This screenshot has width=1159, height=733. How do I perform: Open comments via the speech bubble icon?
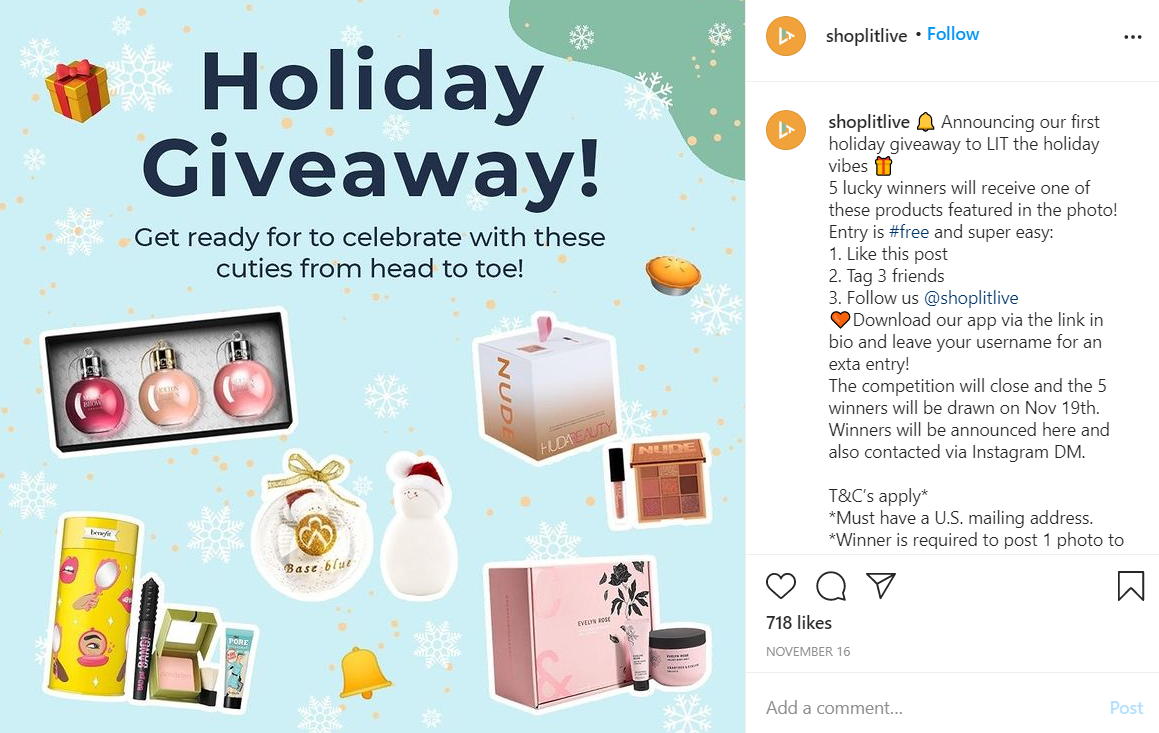(831, 586)
